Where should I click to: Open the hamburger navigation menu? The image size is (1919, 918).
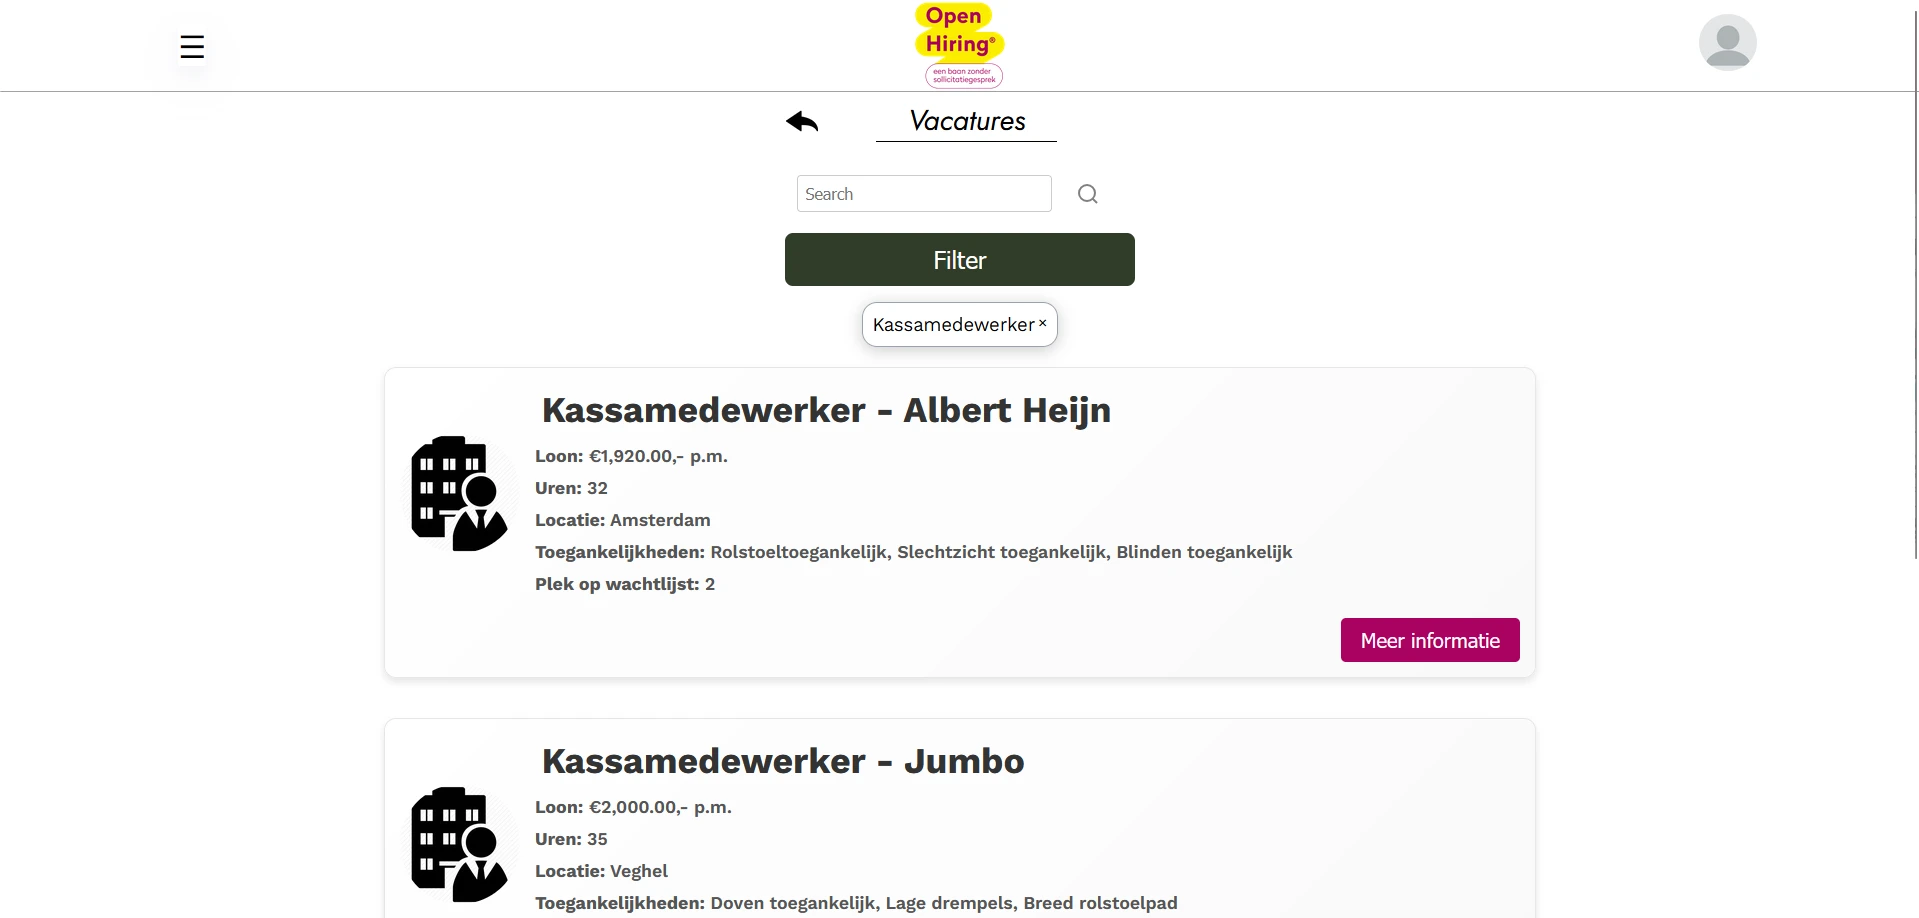(x=192, y=46)
